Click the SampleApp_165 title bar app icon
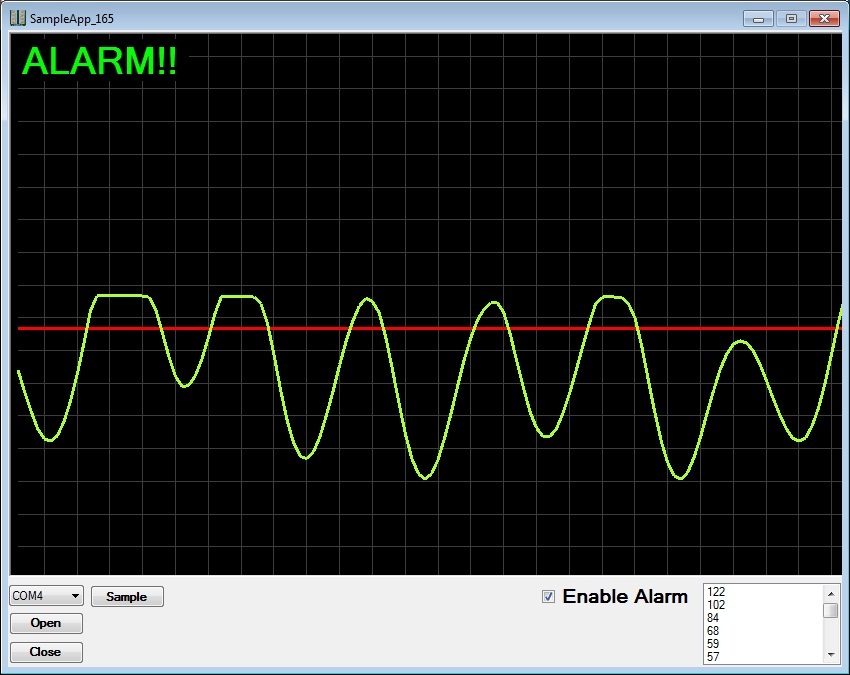The image size is (850, 675). click(x=18, y=18)
